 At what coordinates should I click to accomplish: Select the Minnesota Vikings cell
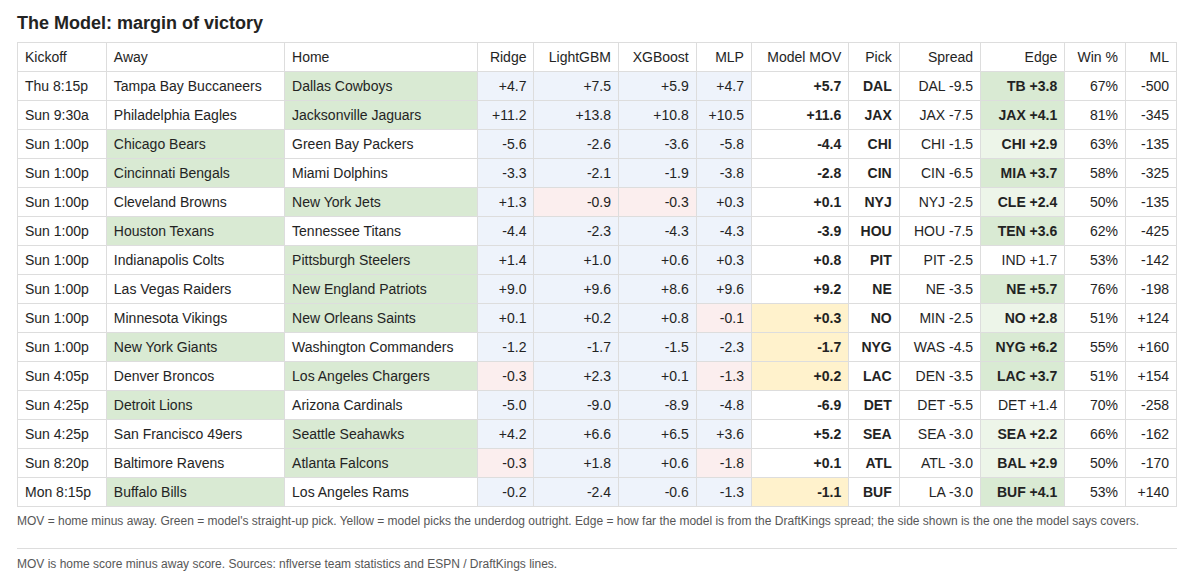click(x=196, y=318)
